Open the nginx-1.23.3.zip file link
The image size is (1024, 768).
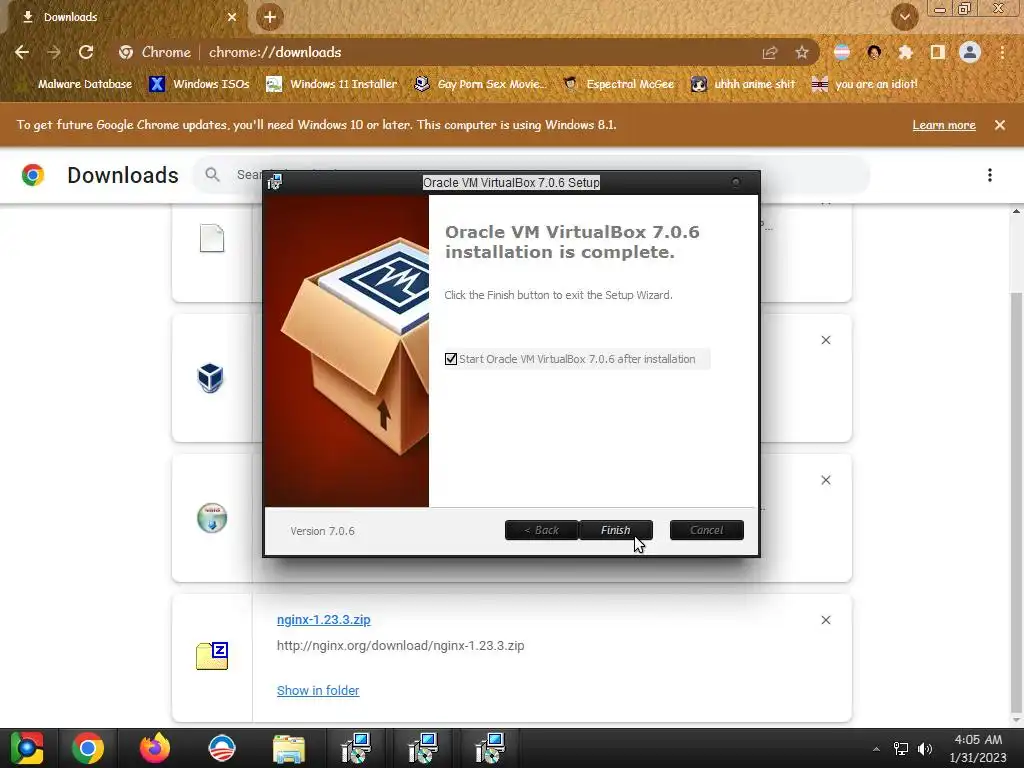pyautogui.click(x=323, y=620)
